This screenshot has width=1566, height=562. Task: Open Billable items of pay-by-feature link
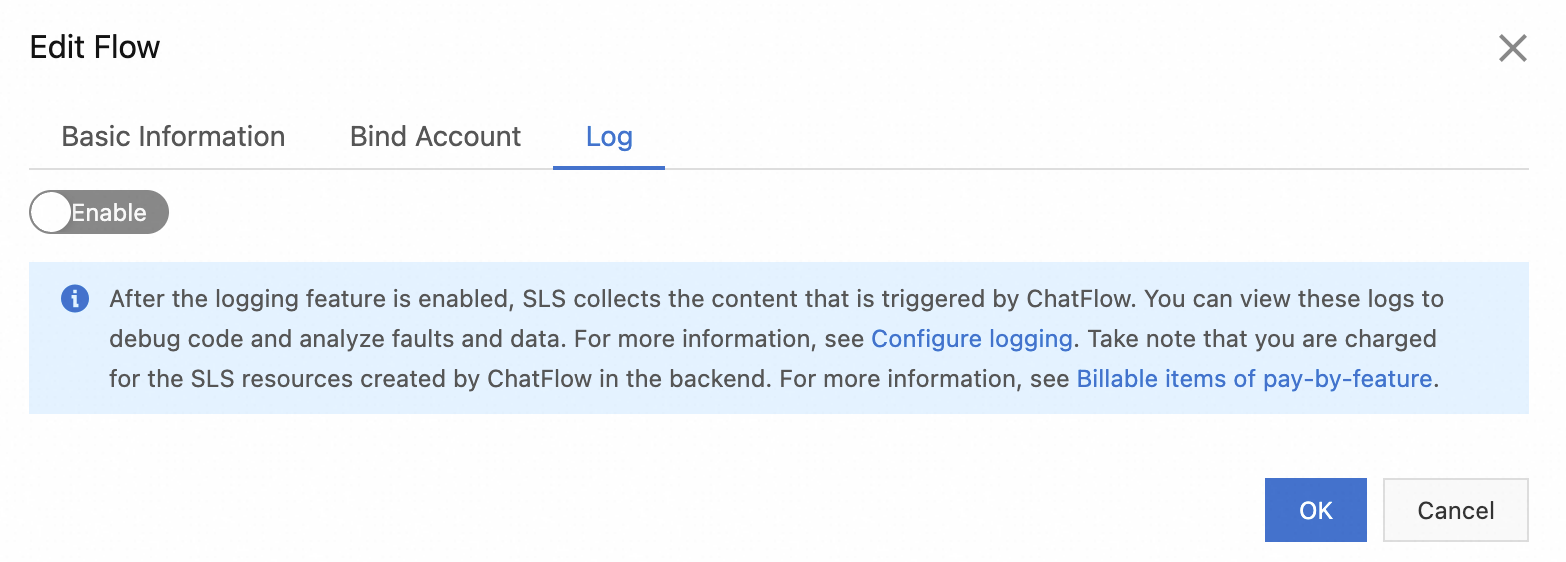pos(1254,379)
